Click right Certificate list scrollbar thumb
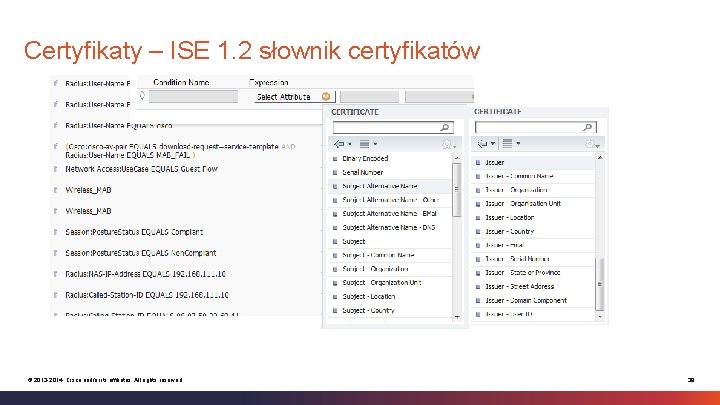This screenshot has height=405, width=720. [x=599, y=285]
